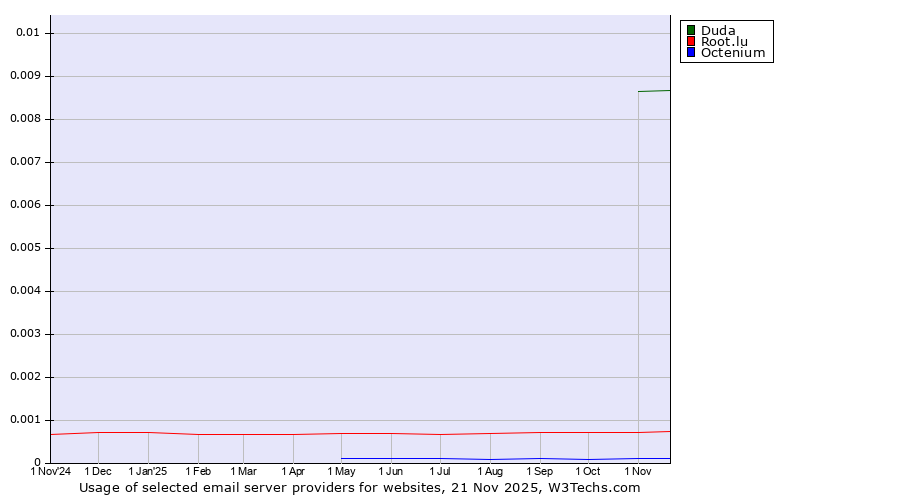The width and height of the screenshot is (900, 500).
Task: Click the red Root.lu data line
Action: pos(360,433)
